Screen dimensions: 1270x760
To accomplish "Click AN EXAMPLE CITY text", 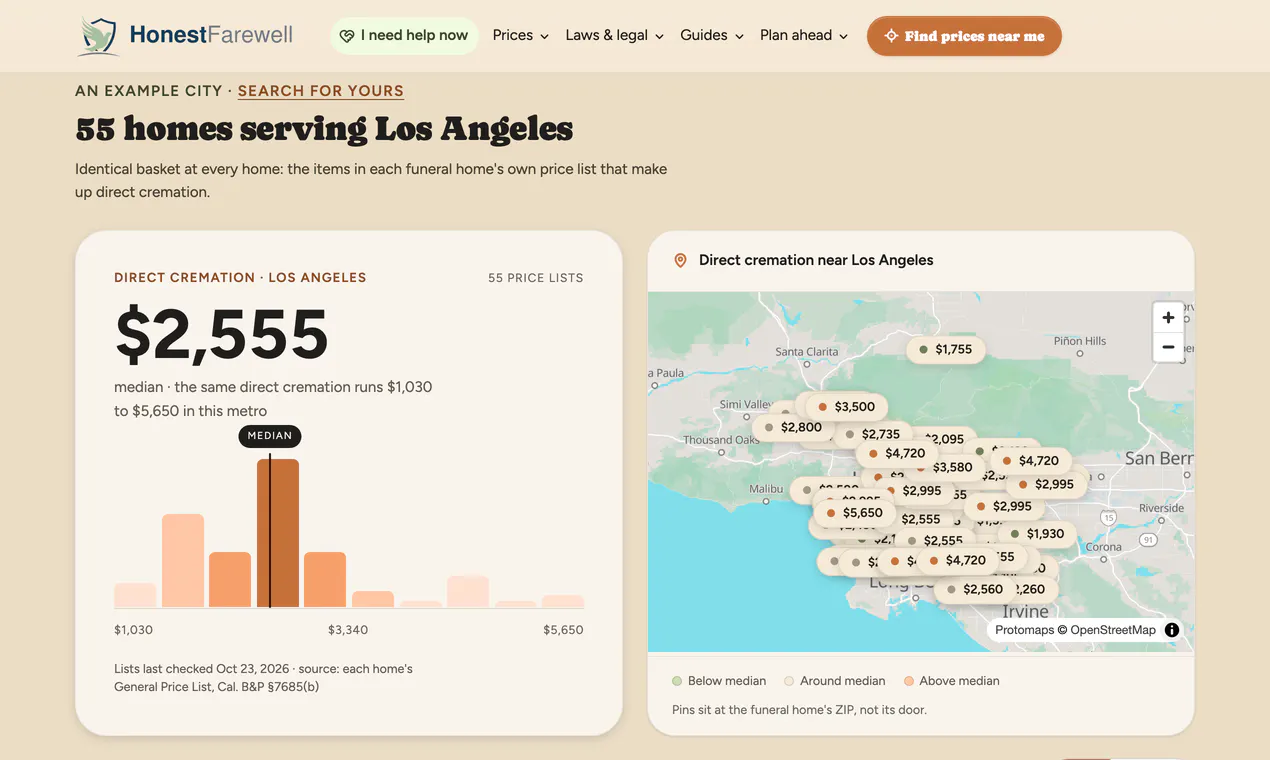I will pos(149,91).
